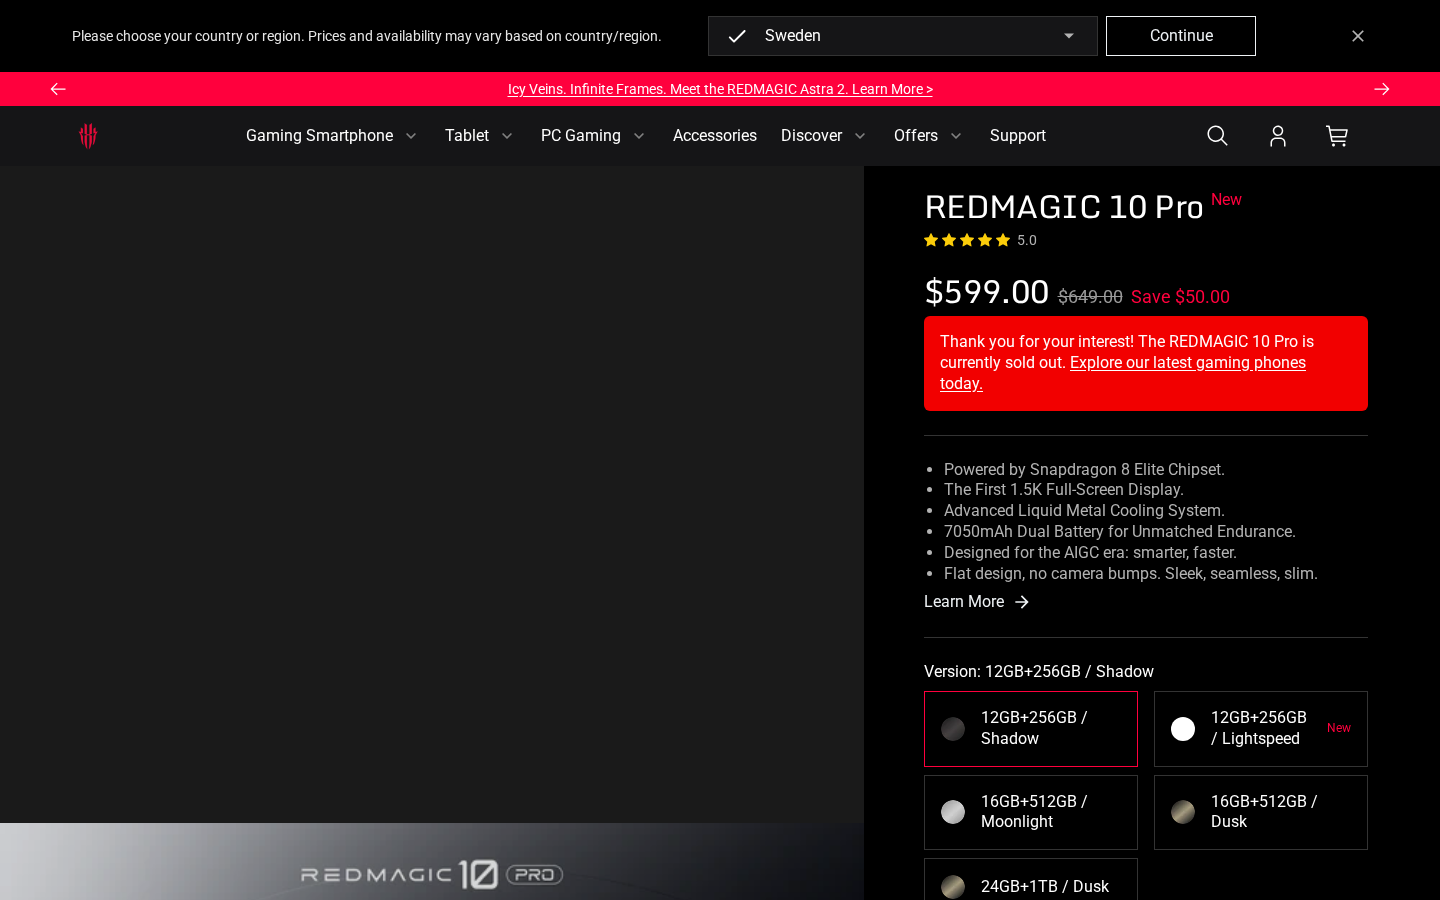Click the Continue button

click(x=1181, y=36)
